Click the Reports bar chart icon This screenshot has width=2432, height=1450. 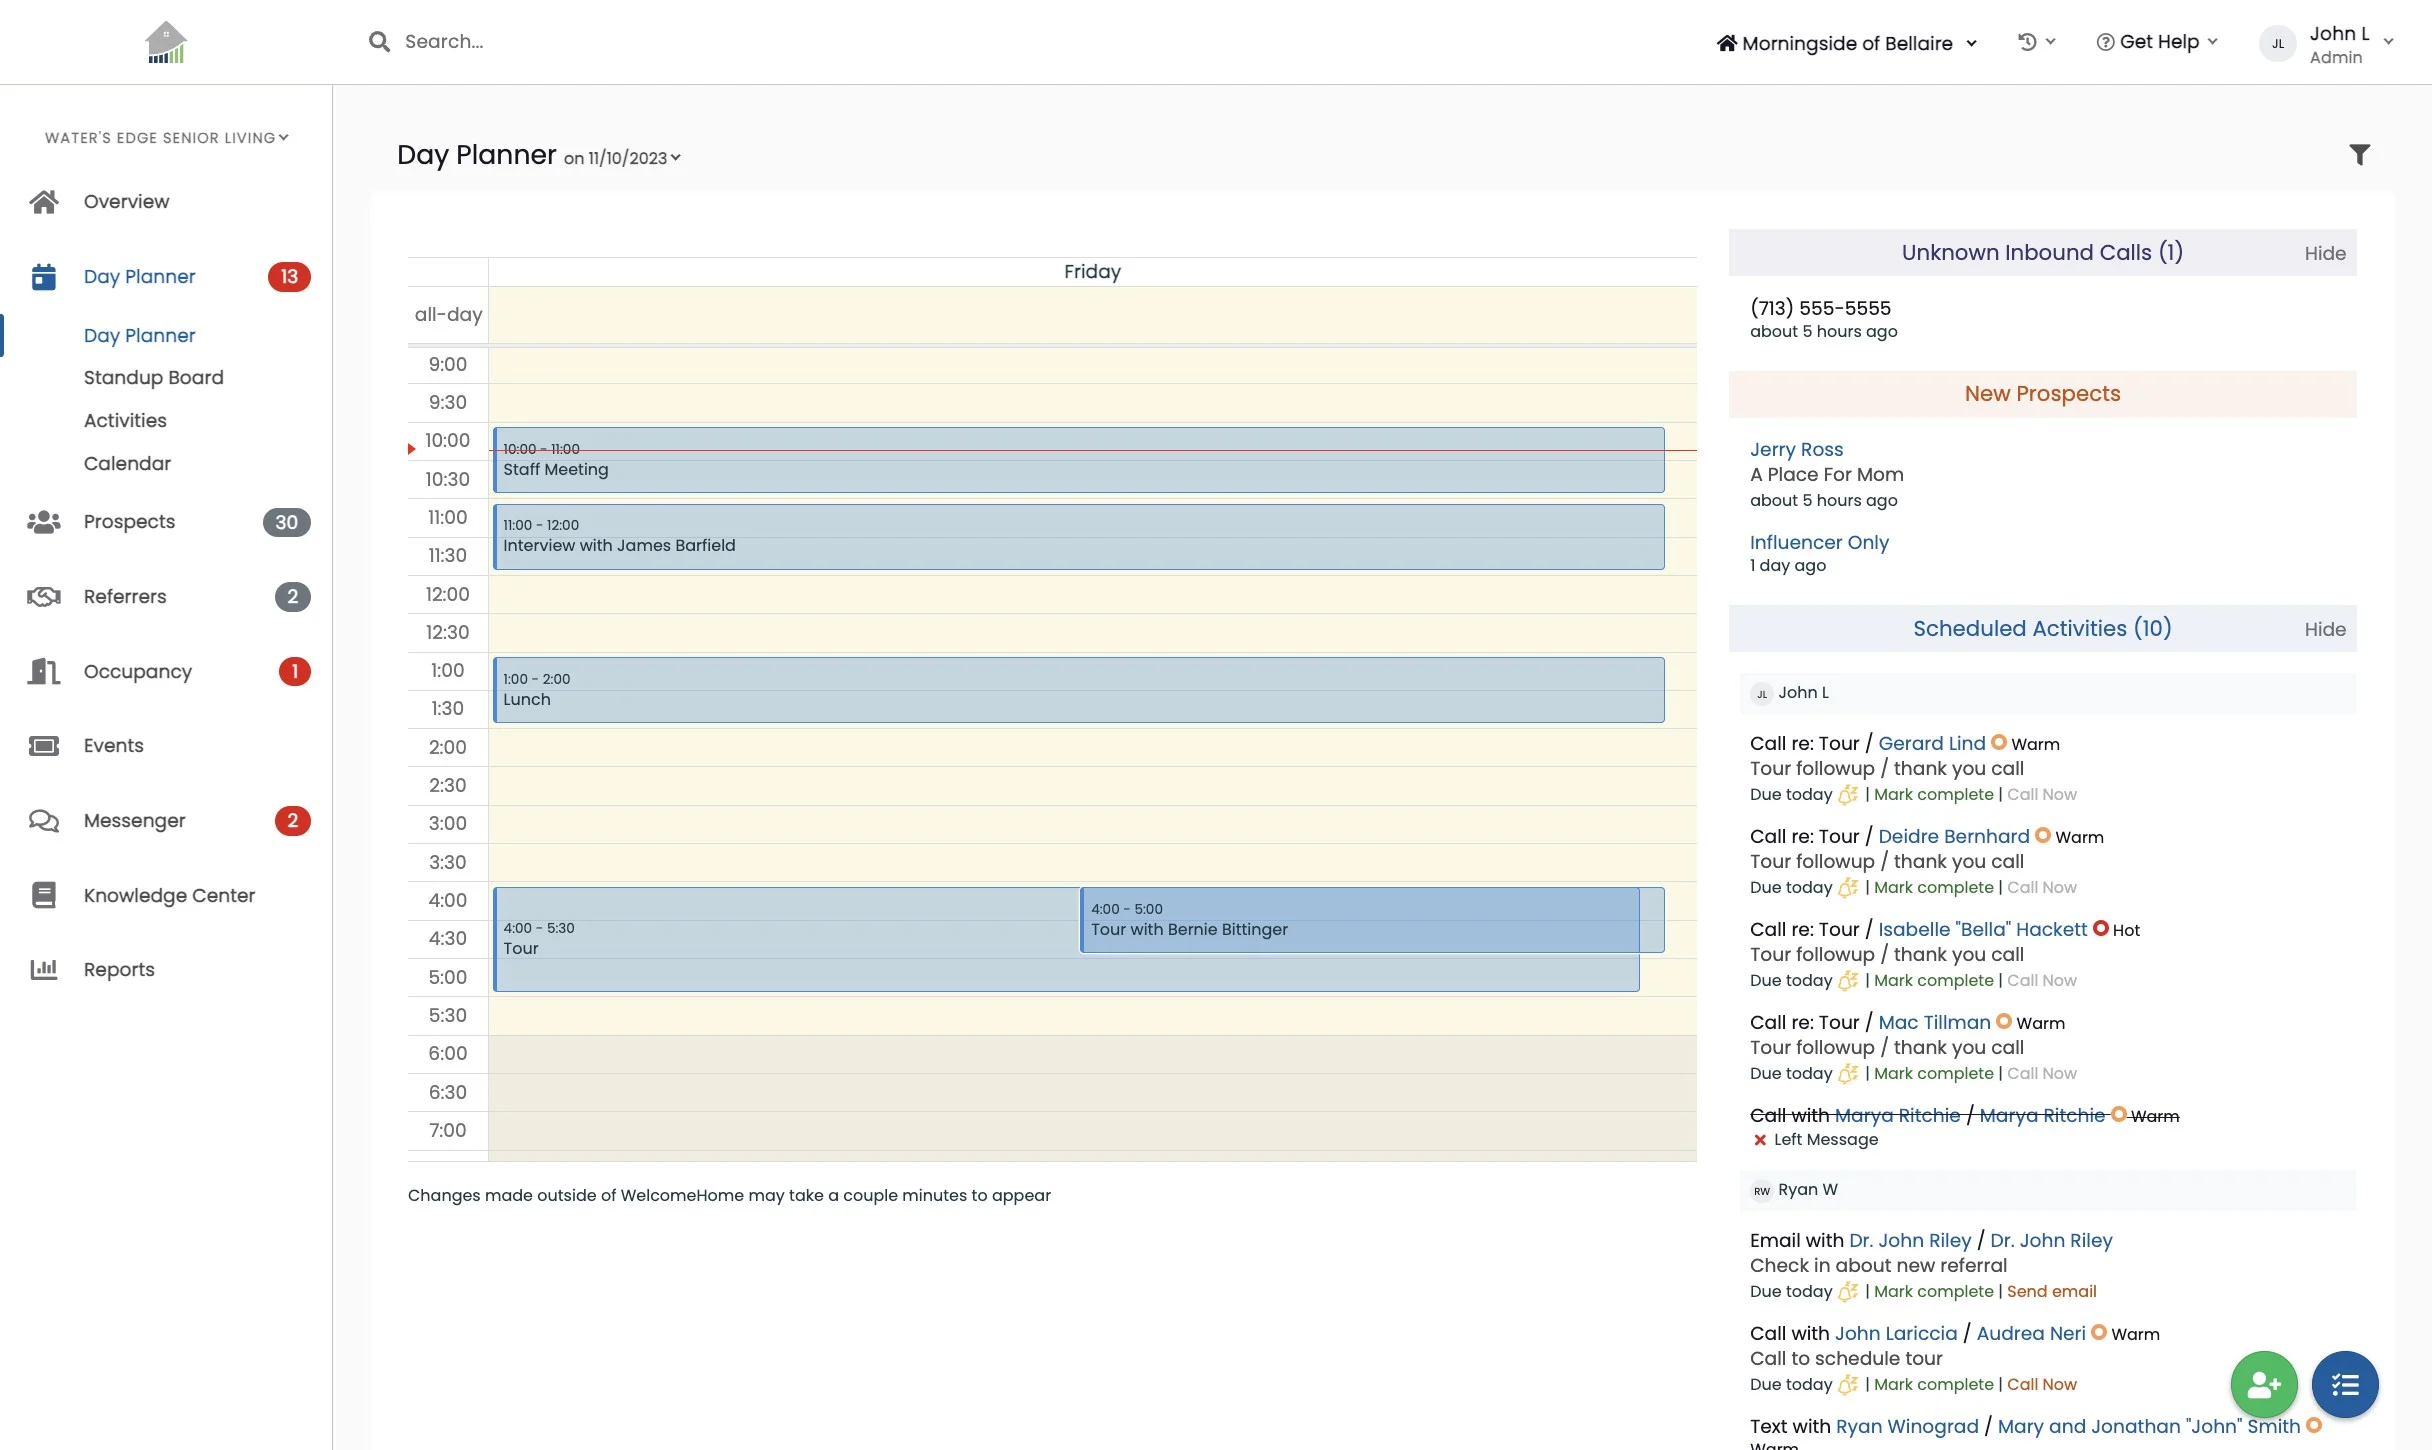pyautogui.click(x=44, y=969)
